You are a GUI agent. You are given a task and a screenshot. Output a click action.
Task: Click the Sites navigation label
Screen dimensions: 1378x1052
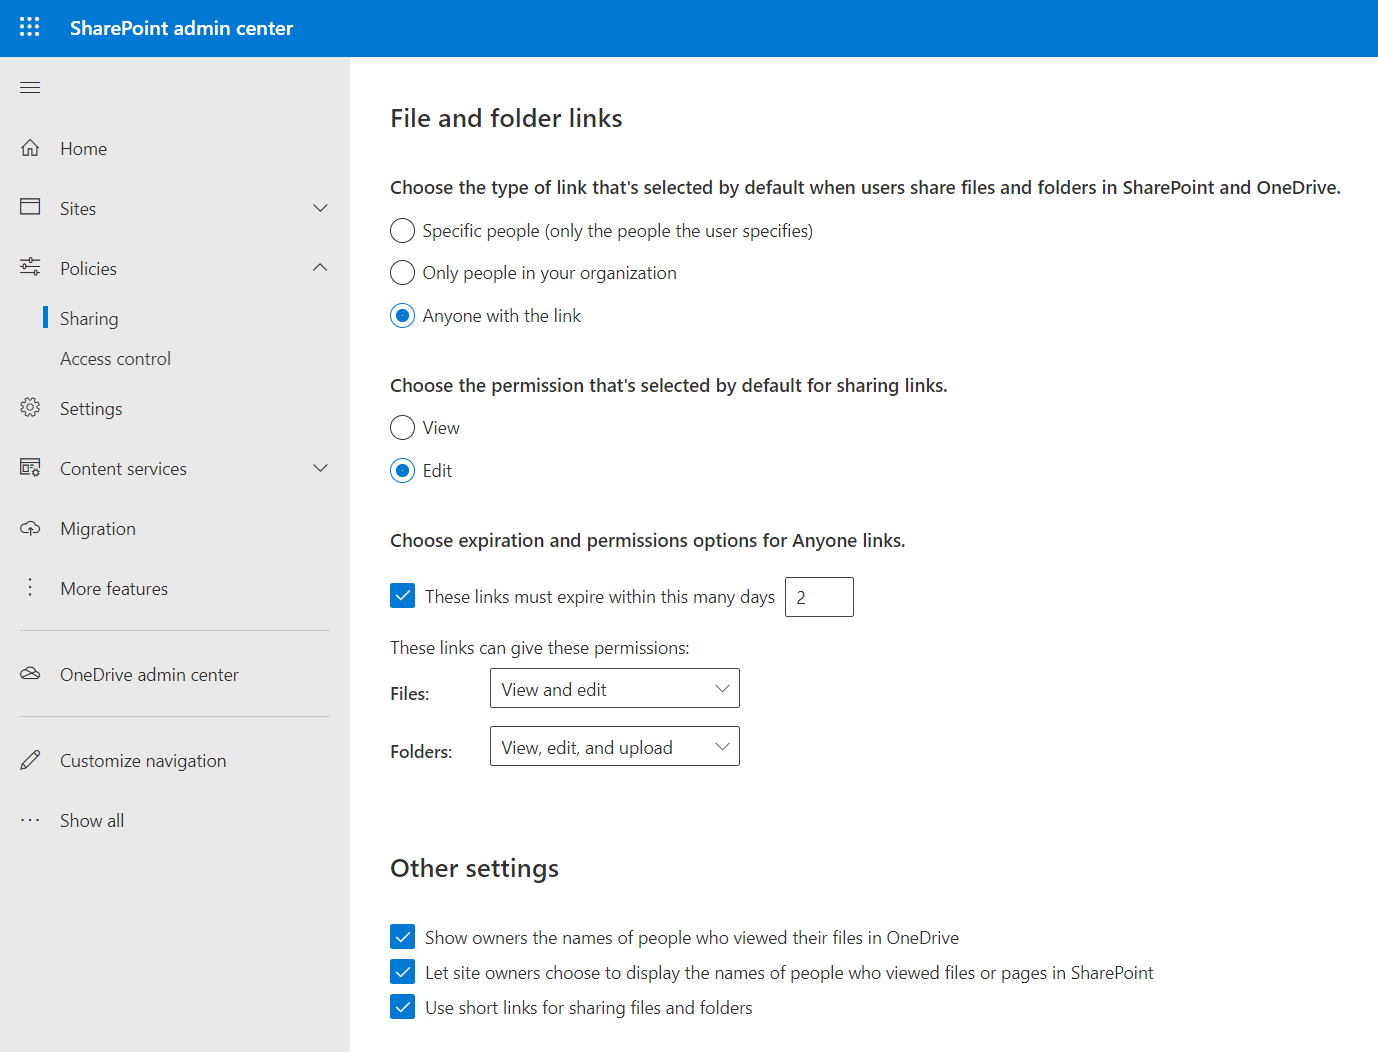click(78, 209)
